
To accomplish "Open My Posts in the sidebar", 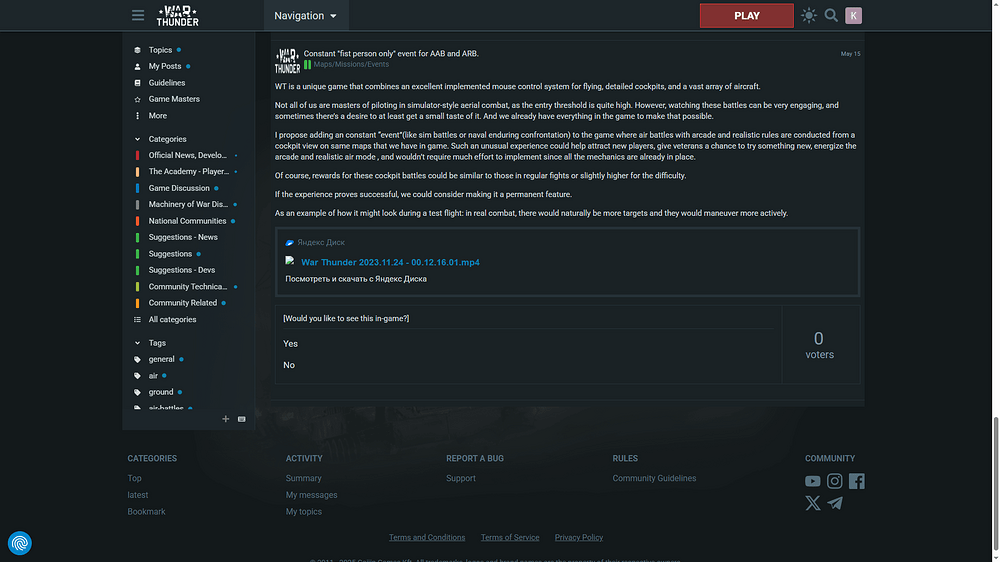I will [165, 66].
